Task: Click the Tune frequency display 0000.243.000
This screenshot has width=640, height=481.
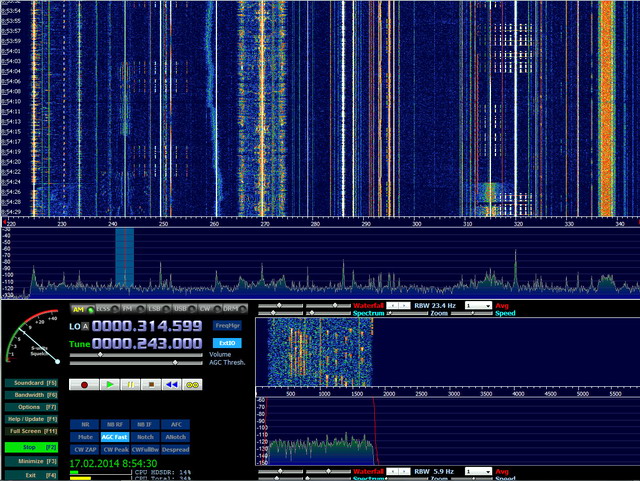Action: [x=147, y=343]
